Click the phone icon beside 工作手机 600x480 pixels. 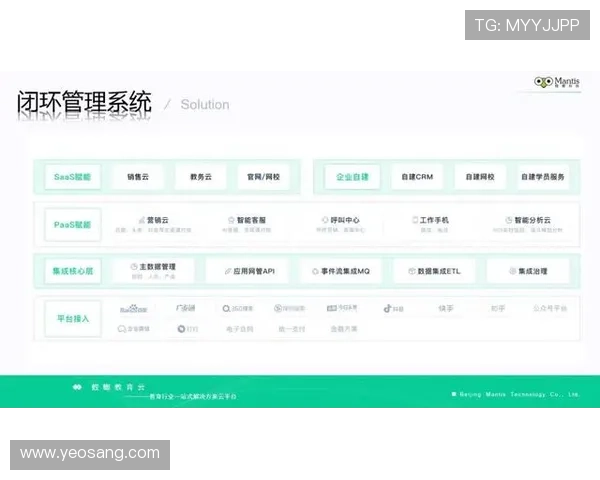(415, 220)
